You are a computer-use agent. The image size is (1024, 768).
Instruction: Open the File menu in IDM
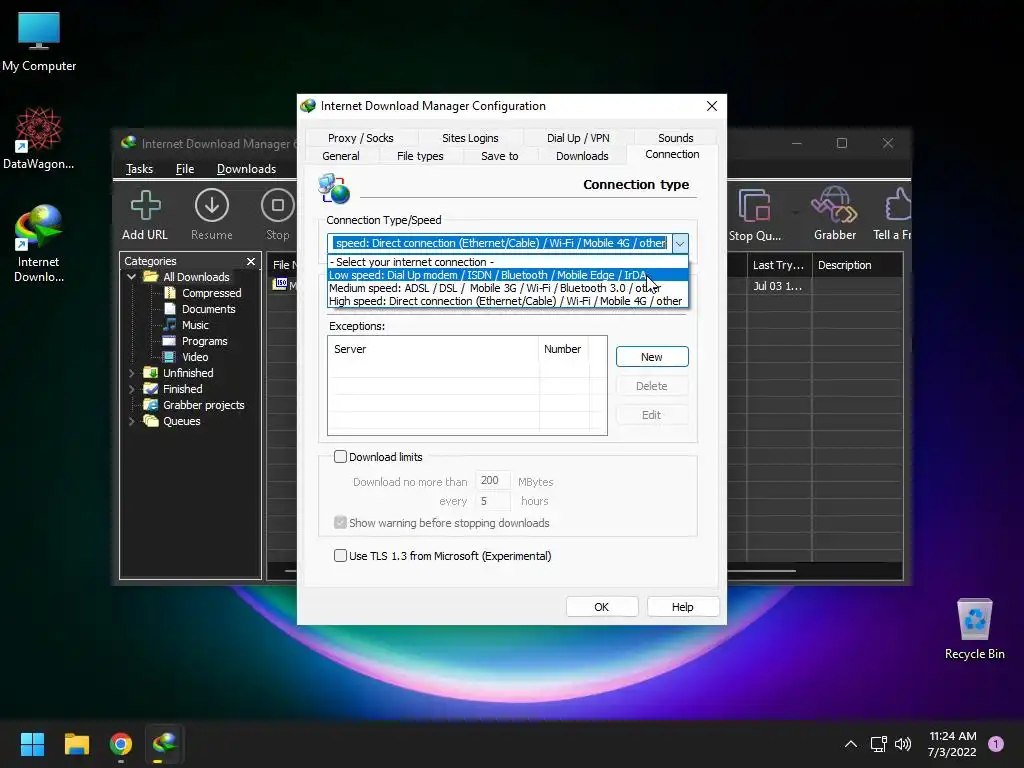click(x=185, y=169)
